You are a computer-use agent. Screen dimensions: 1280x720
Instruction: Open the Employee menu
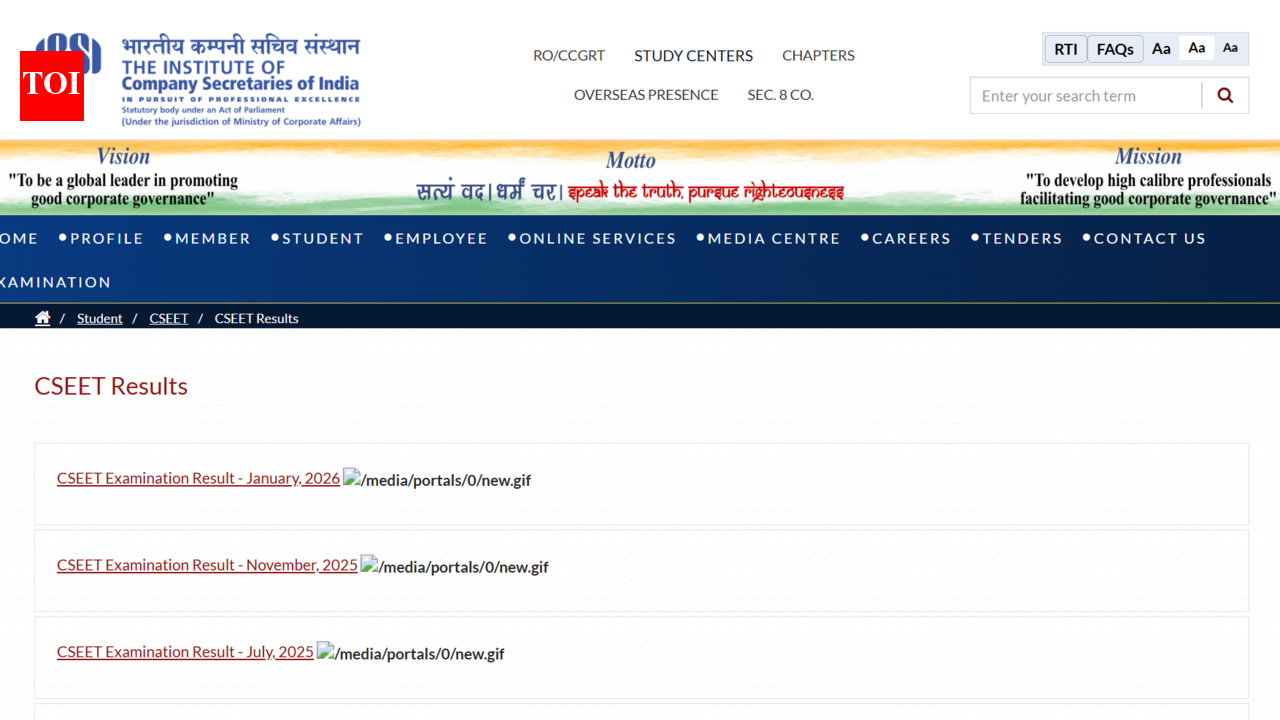coord(441,238)
